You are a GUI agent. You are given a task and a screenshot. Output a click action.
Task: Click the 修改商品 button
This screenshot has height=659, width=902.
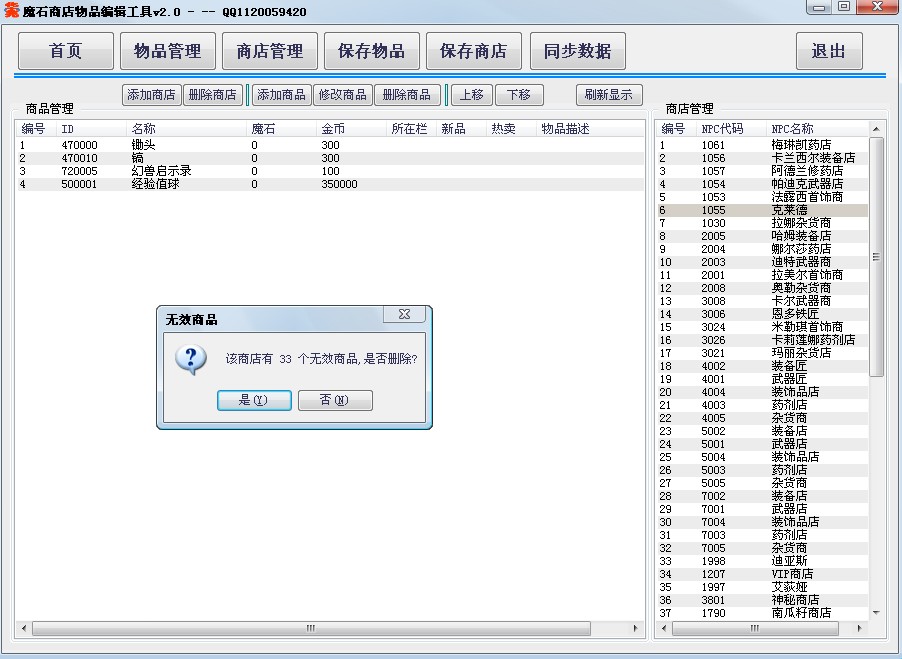tap(341, 95)
